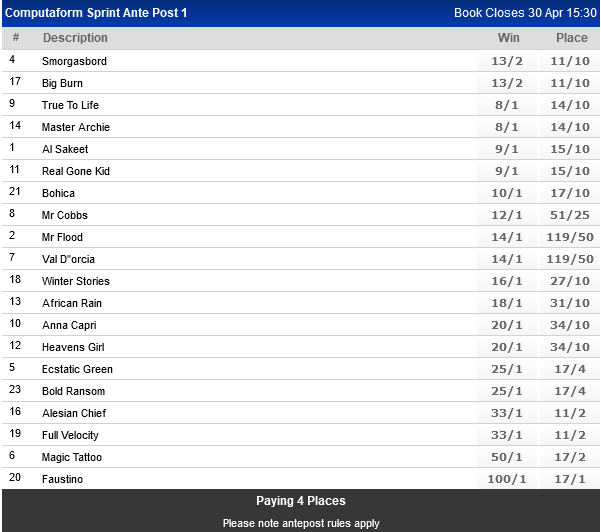The width and height of the screenshot is (601, 532).
Task: Choose Val D'orcia place odds 119/50
Action: coord(571,259)
